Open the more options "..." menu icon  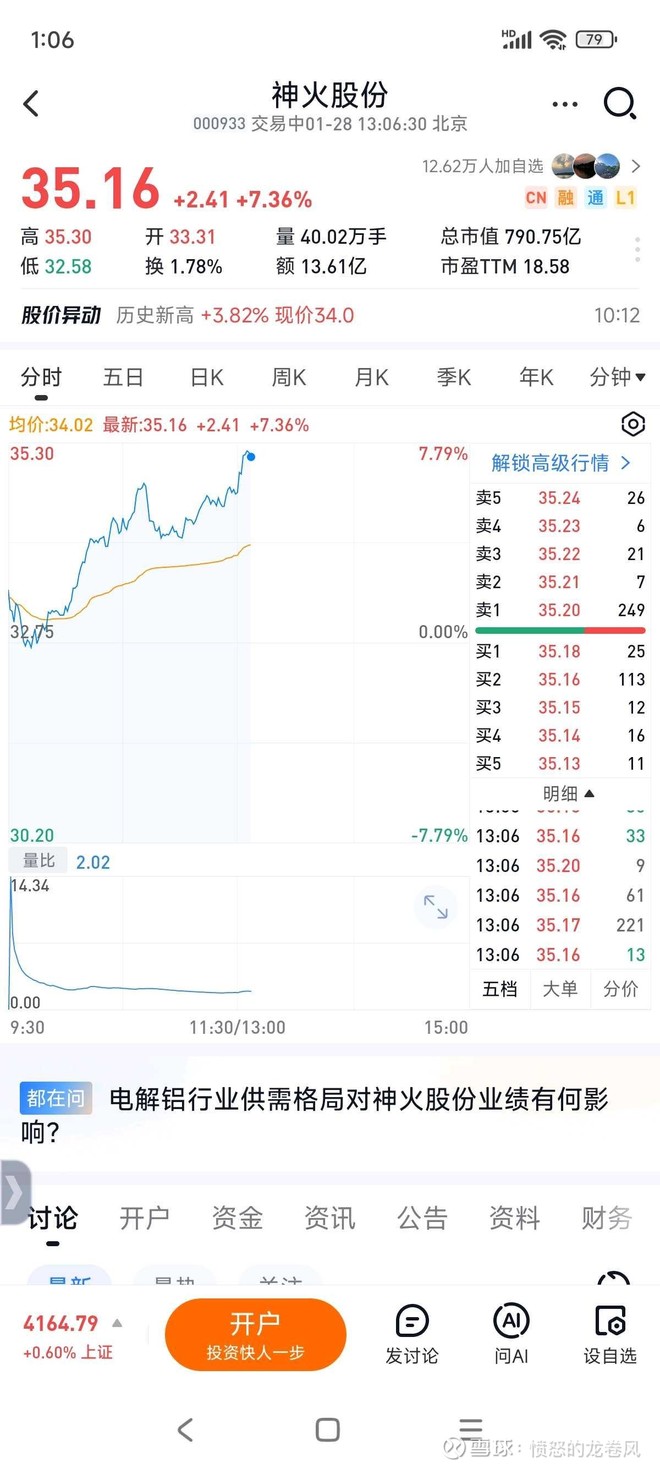564,103
